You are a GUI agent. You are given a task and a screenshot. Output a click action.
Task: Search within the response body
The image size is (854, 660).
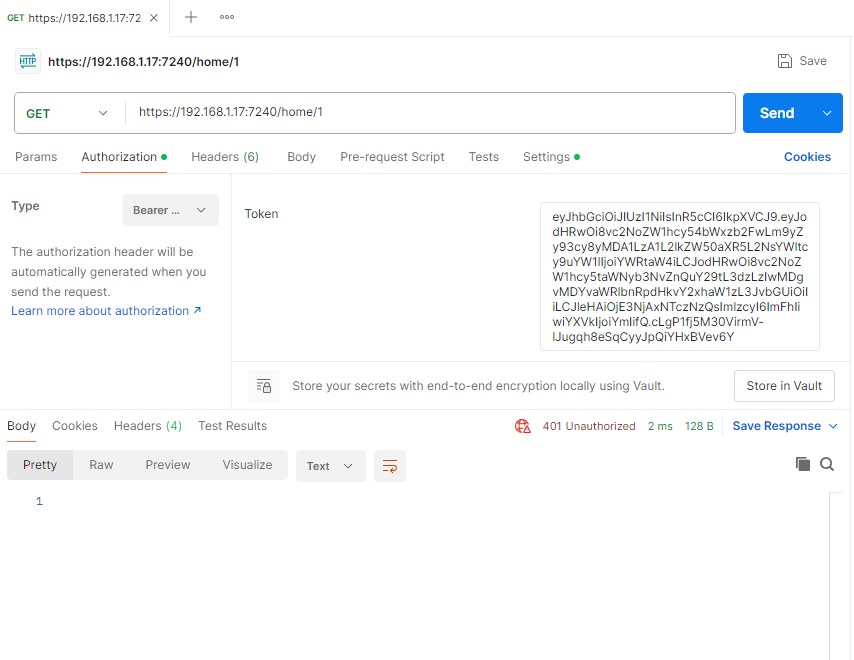(x=827, y=464)
